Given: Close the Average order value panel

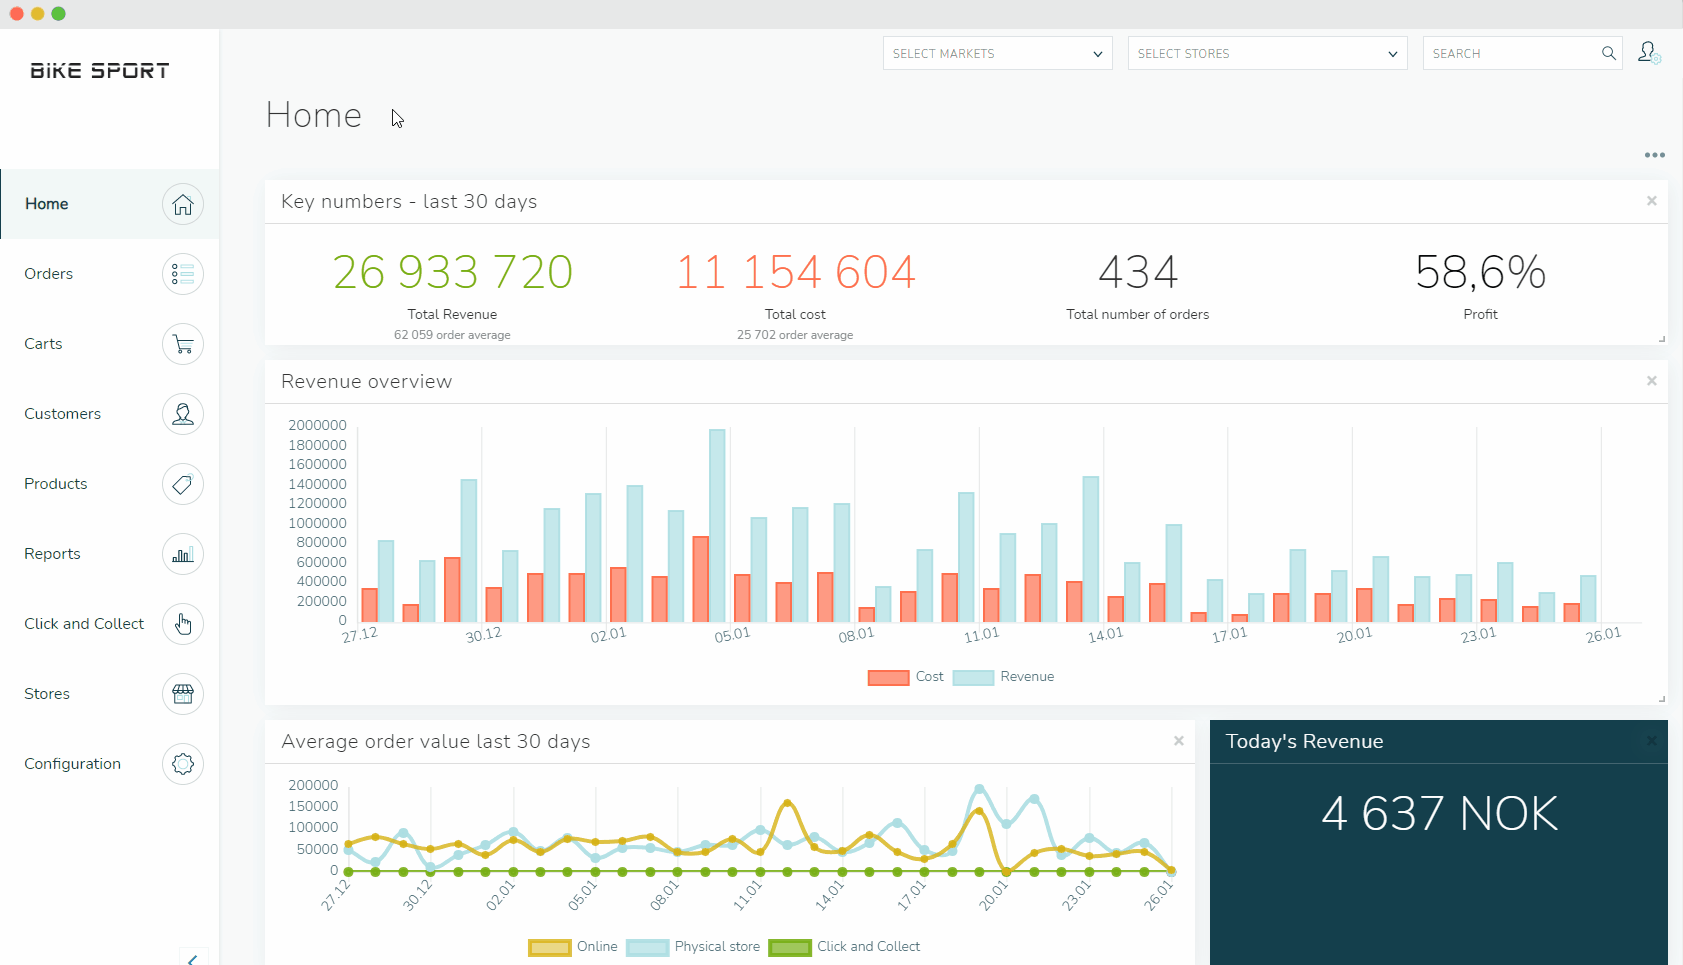Looking at the screenshot, I should [x=1179, y=741].
